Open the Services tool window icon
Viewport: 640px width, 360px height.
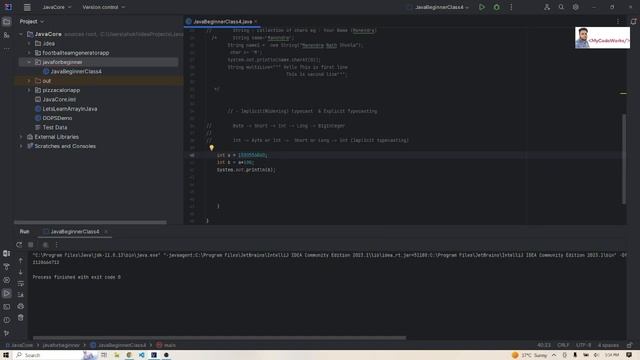tap(7, 280)
